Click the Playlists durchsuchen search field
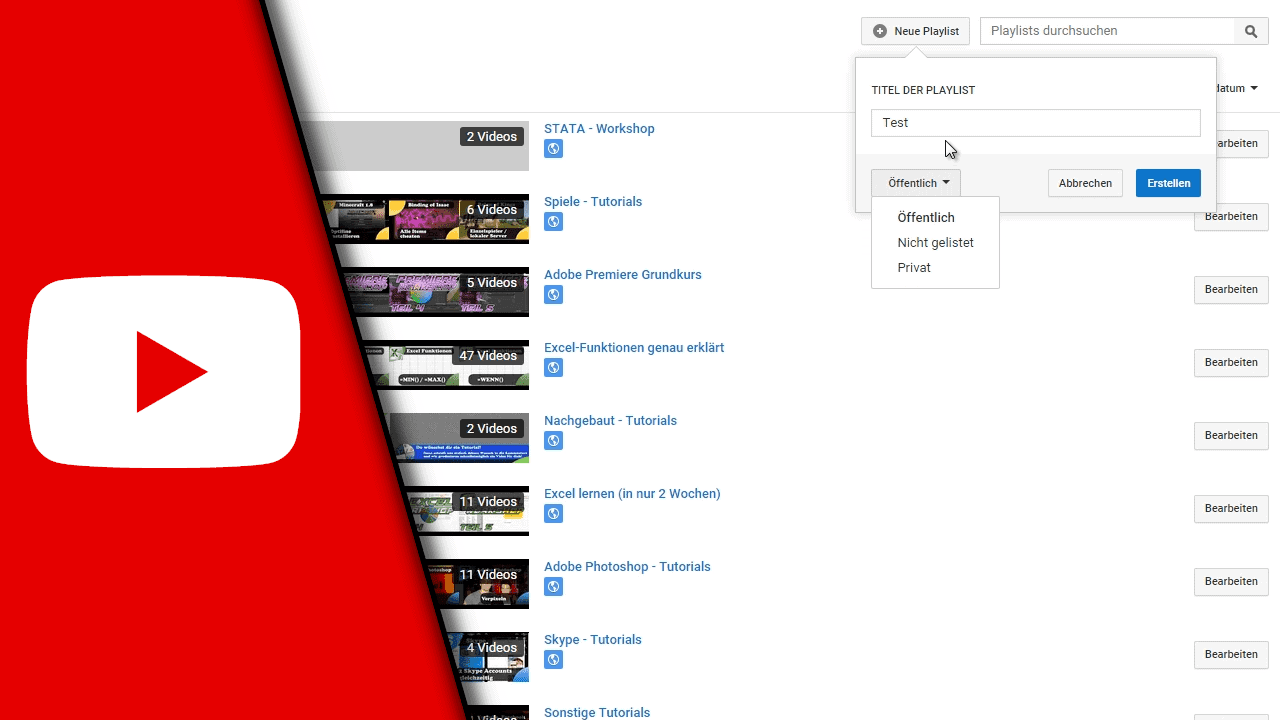Screen dimensions: 1280x720 coord(1107,31)
